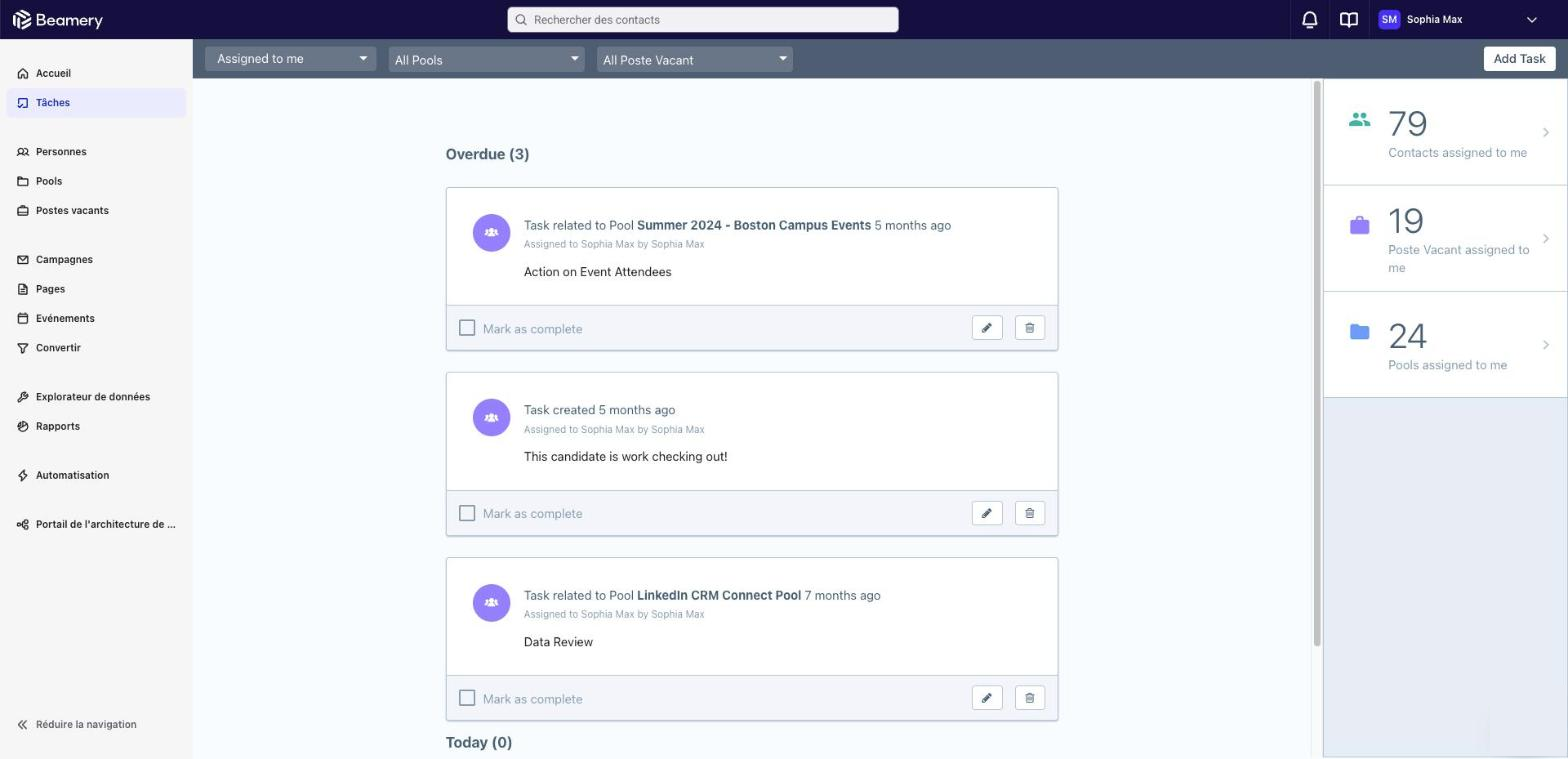
Task: Go to Accueil in sidebar
Action: 96,73
